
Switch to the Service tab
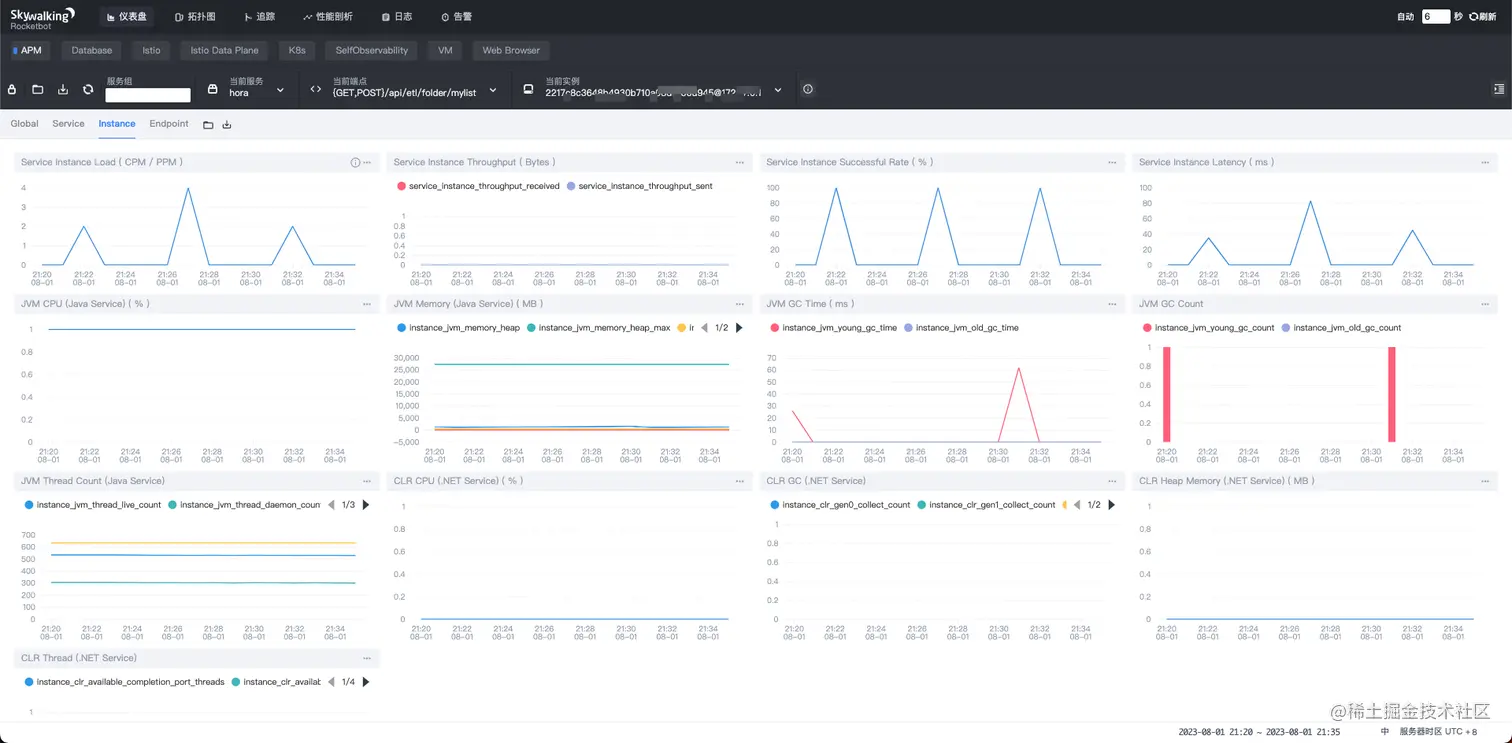[68, 124]
